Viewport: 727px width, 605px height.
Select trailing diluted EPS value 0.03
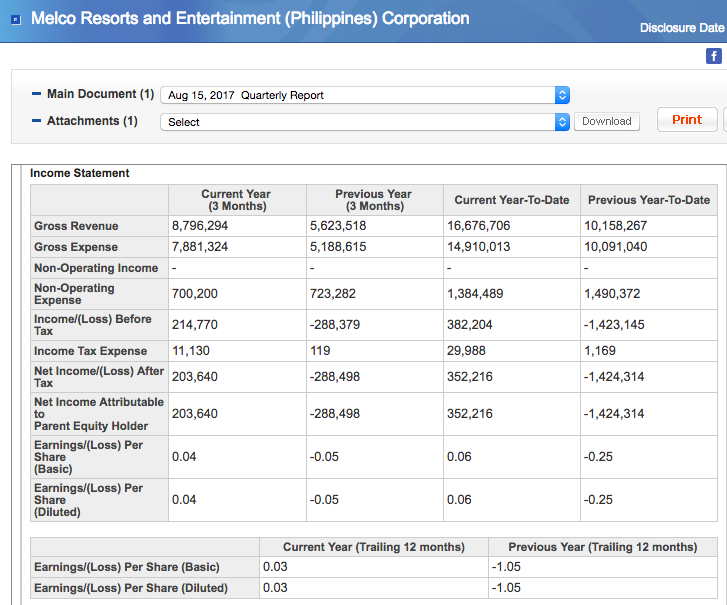[x=275, y=587]
